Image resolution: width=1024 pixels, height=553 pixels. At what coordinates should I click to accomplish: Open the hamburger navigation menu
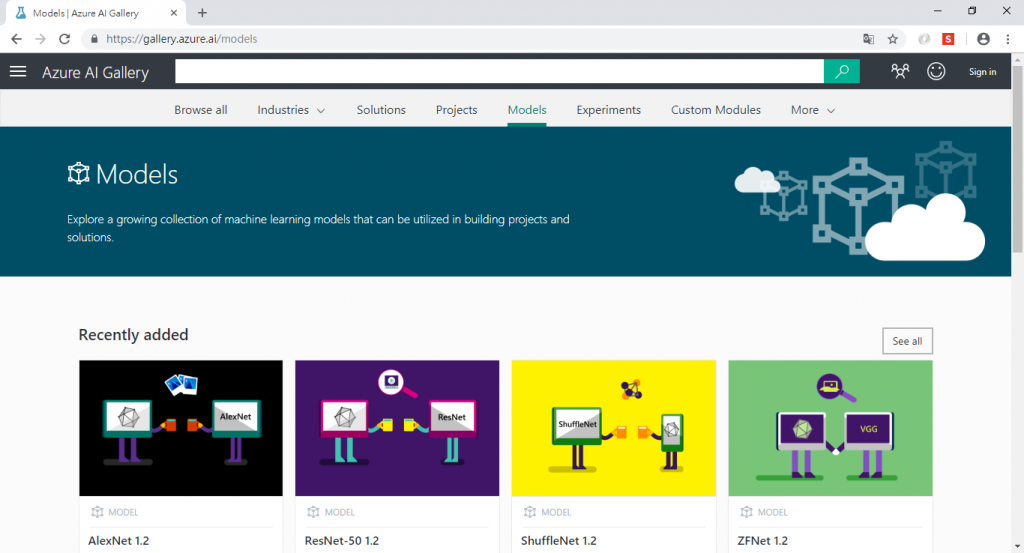click(x=18, y=71)
